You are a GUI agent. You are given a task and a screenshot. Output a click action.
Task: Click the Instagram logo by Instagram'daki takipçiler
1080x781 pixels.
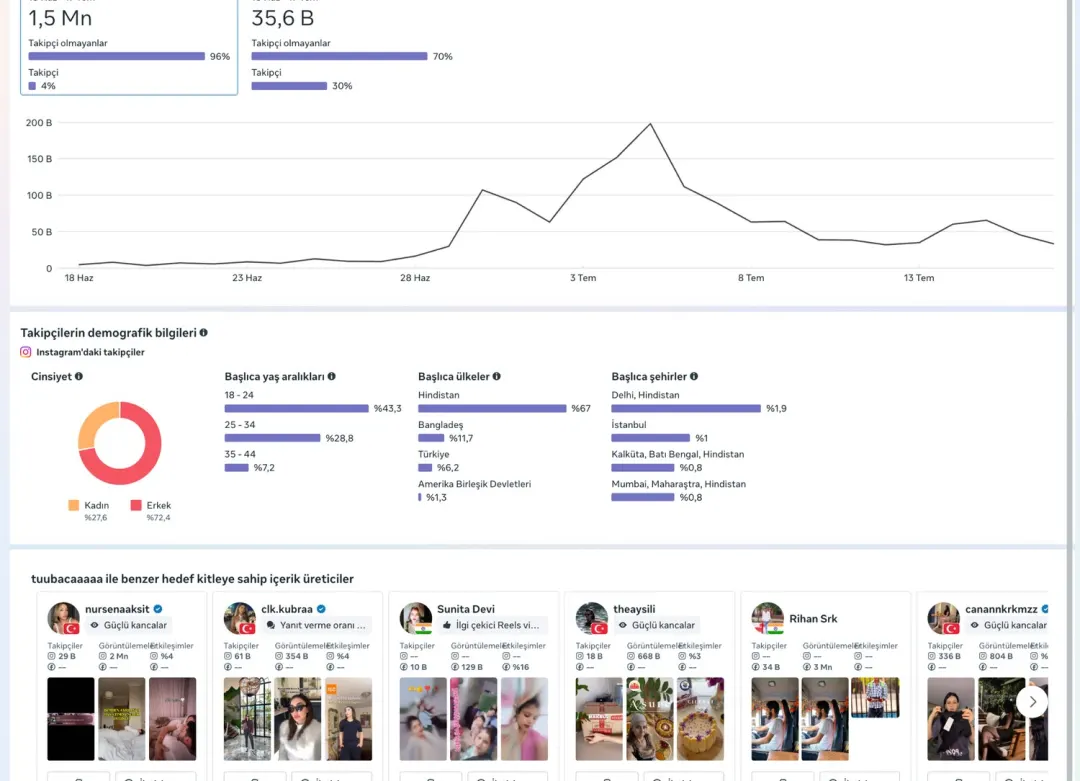coord(25,352)
